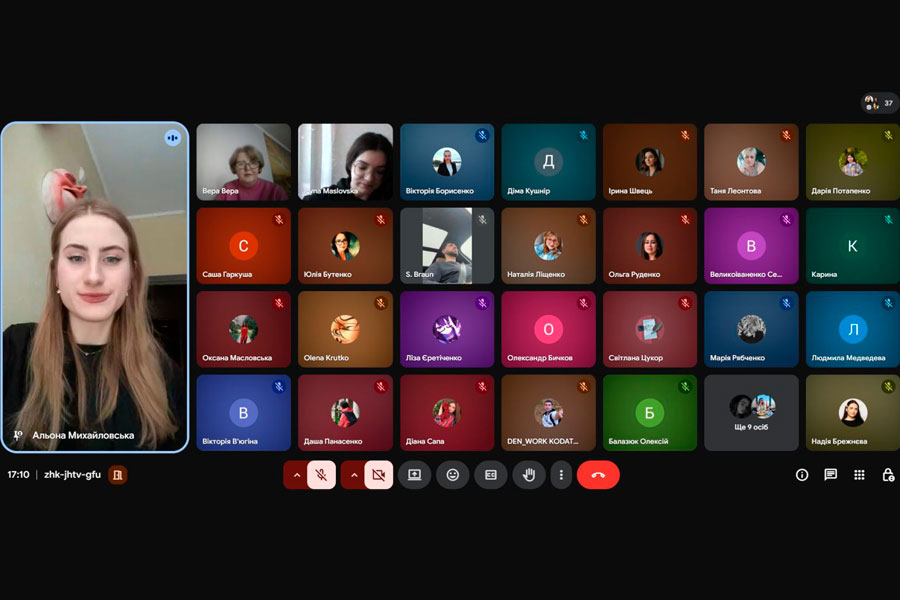The height and width of the screenshot is (600, 900).
Task: Click Ліза Єретіченко's muted mic icon
Action: click(x=482, y=303)
